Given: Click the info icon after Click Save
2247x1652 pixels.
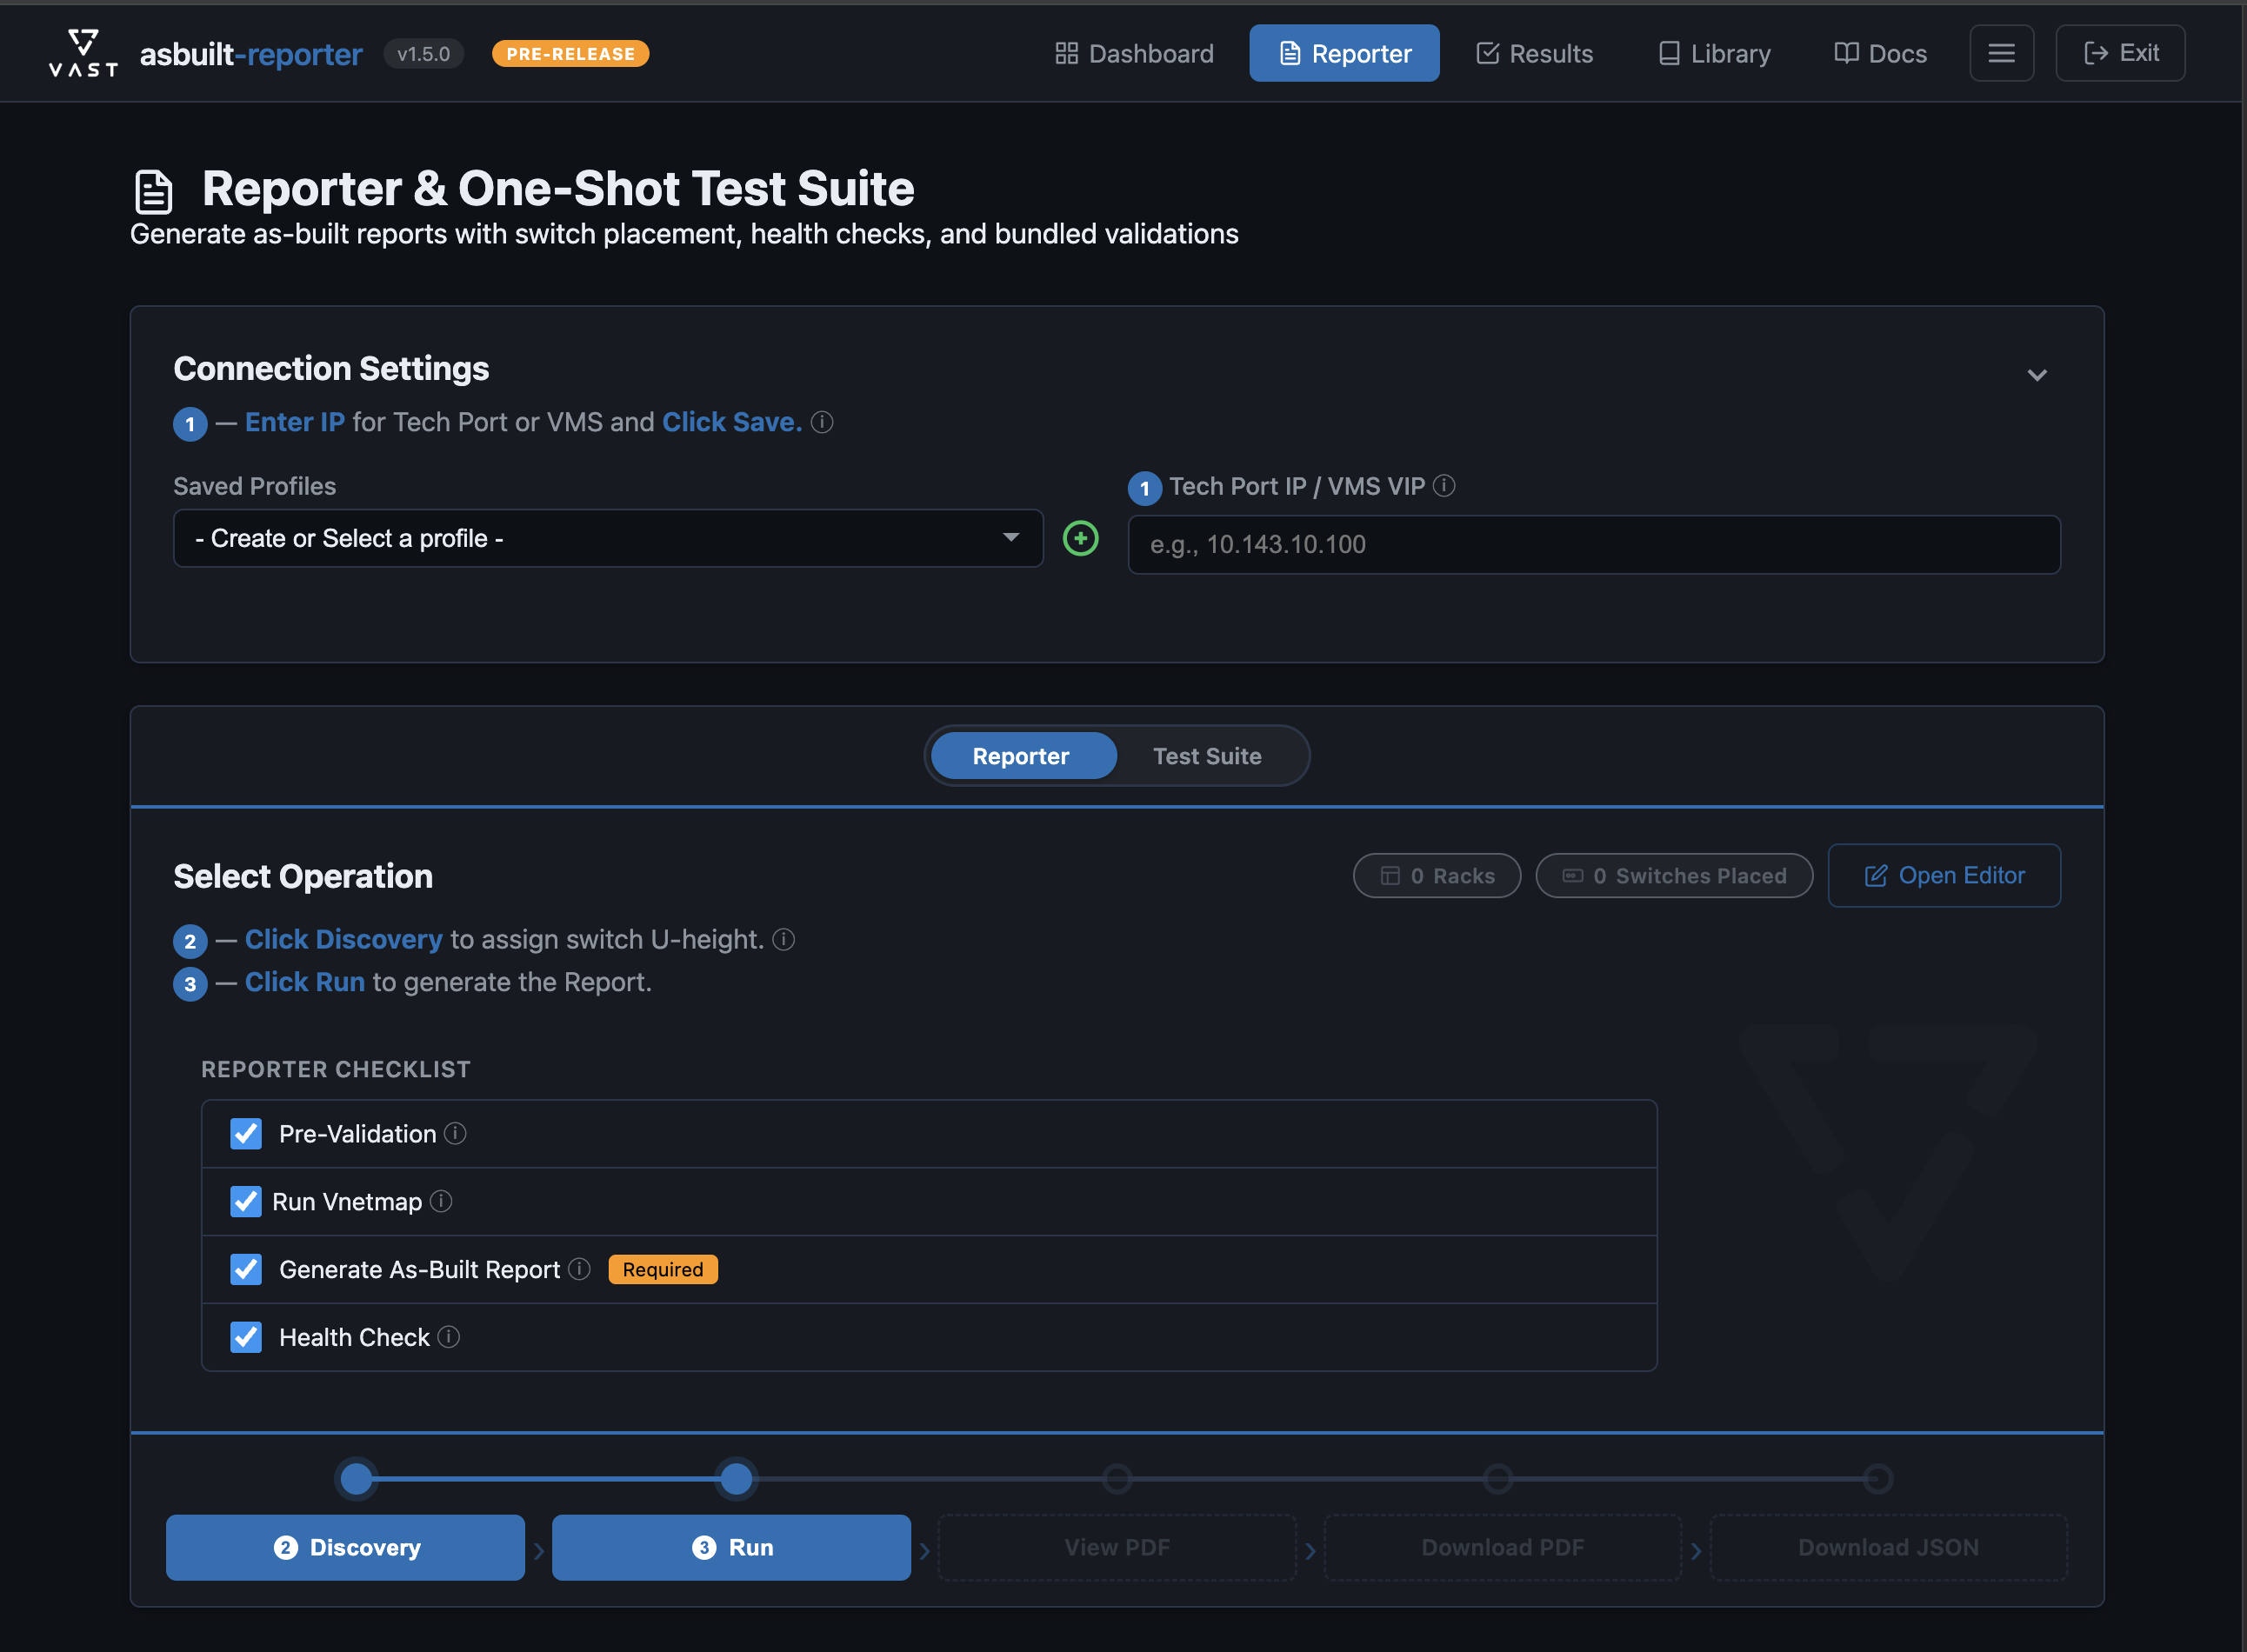Looking at the screenshot, I should pos(822,422).
